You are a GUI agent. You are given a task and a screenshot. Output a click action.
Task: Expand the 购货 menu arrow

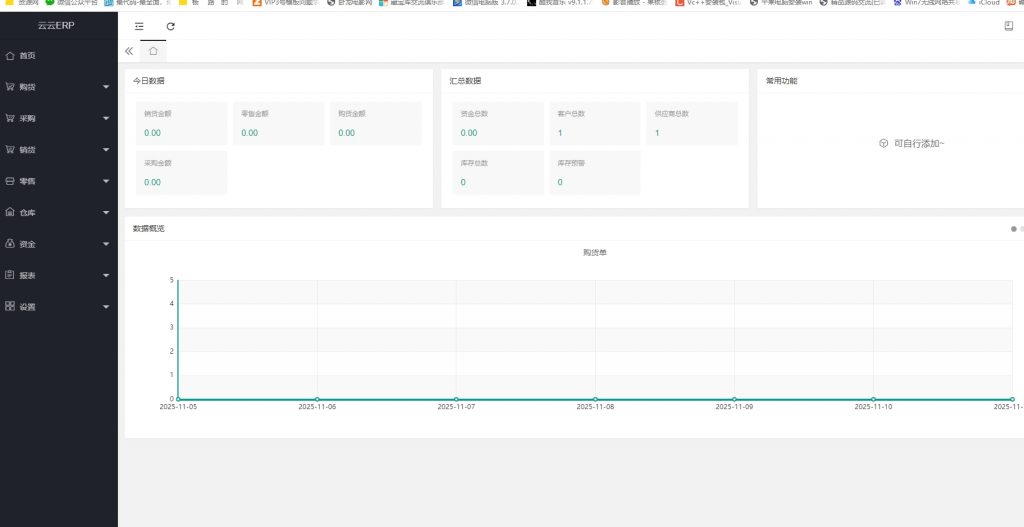coord(106,87)
